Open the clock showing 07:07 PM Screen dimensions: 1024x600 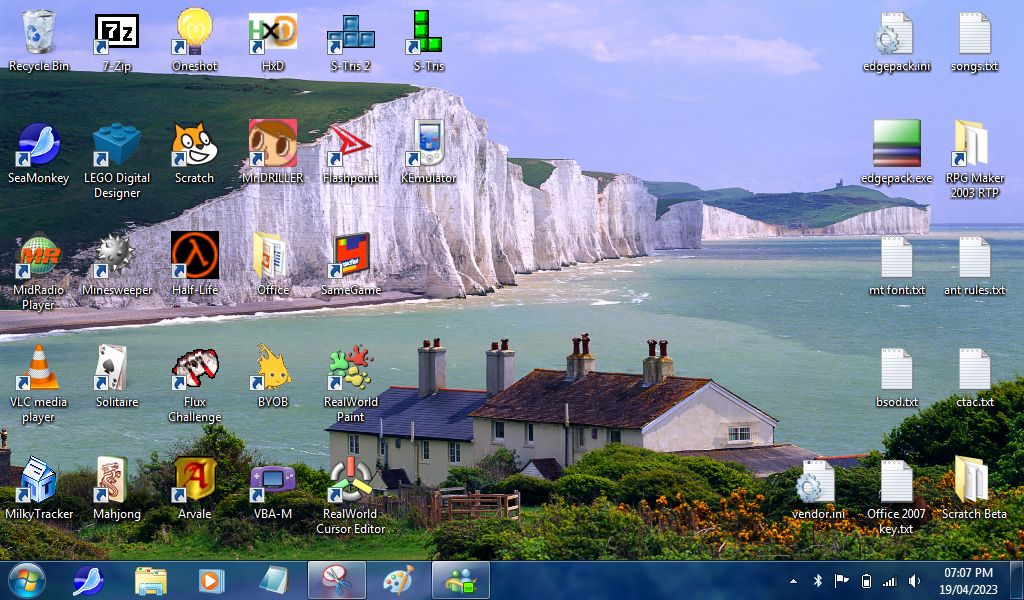click(x=969, y=580)
